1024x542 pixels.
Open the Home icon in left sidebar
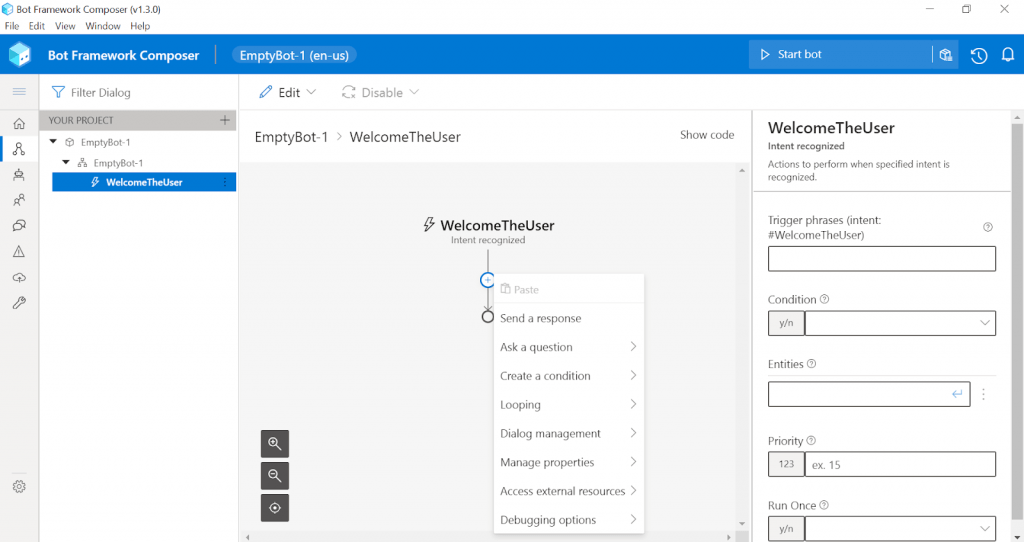(x=19, y=124)
